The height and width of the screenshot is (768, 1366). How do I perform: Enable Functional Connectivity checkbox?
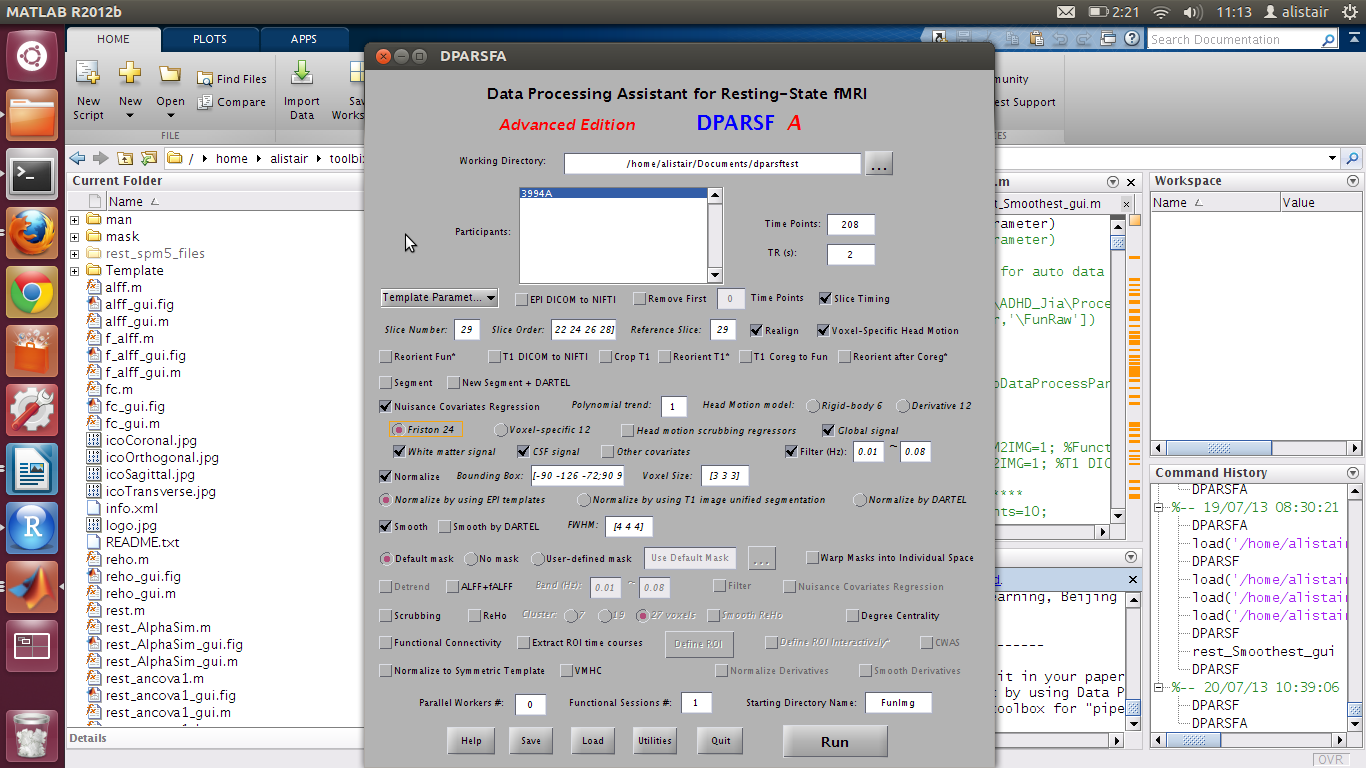(x=386, y=643)
